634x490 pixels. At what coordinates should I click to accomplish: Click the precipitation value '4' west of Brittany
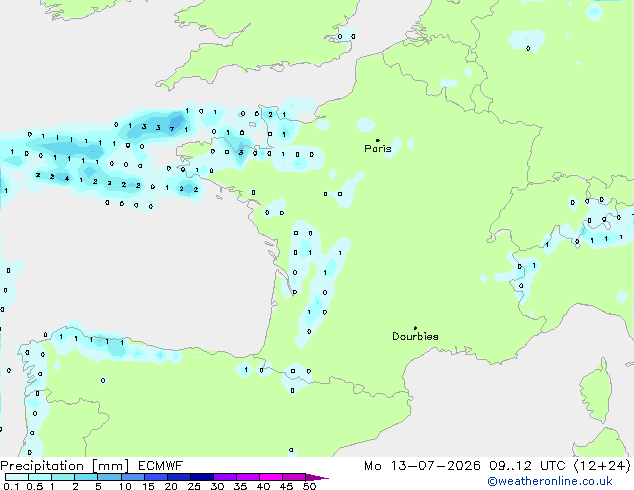click(67, 178)
